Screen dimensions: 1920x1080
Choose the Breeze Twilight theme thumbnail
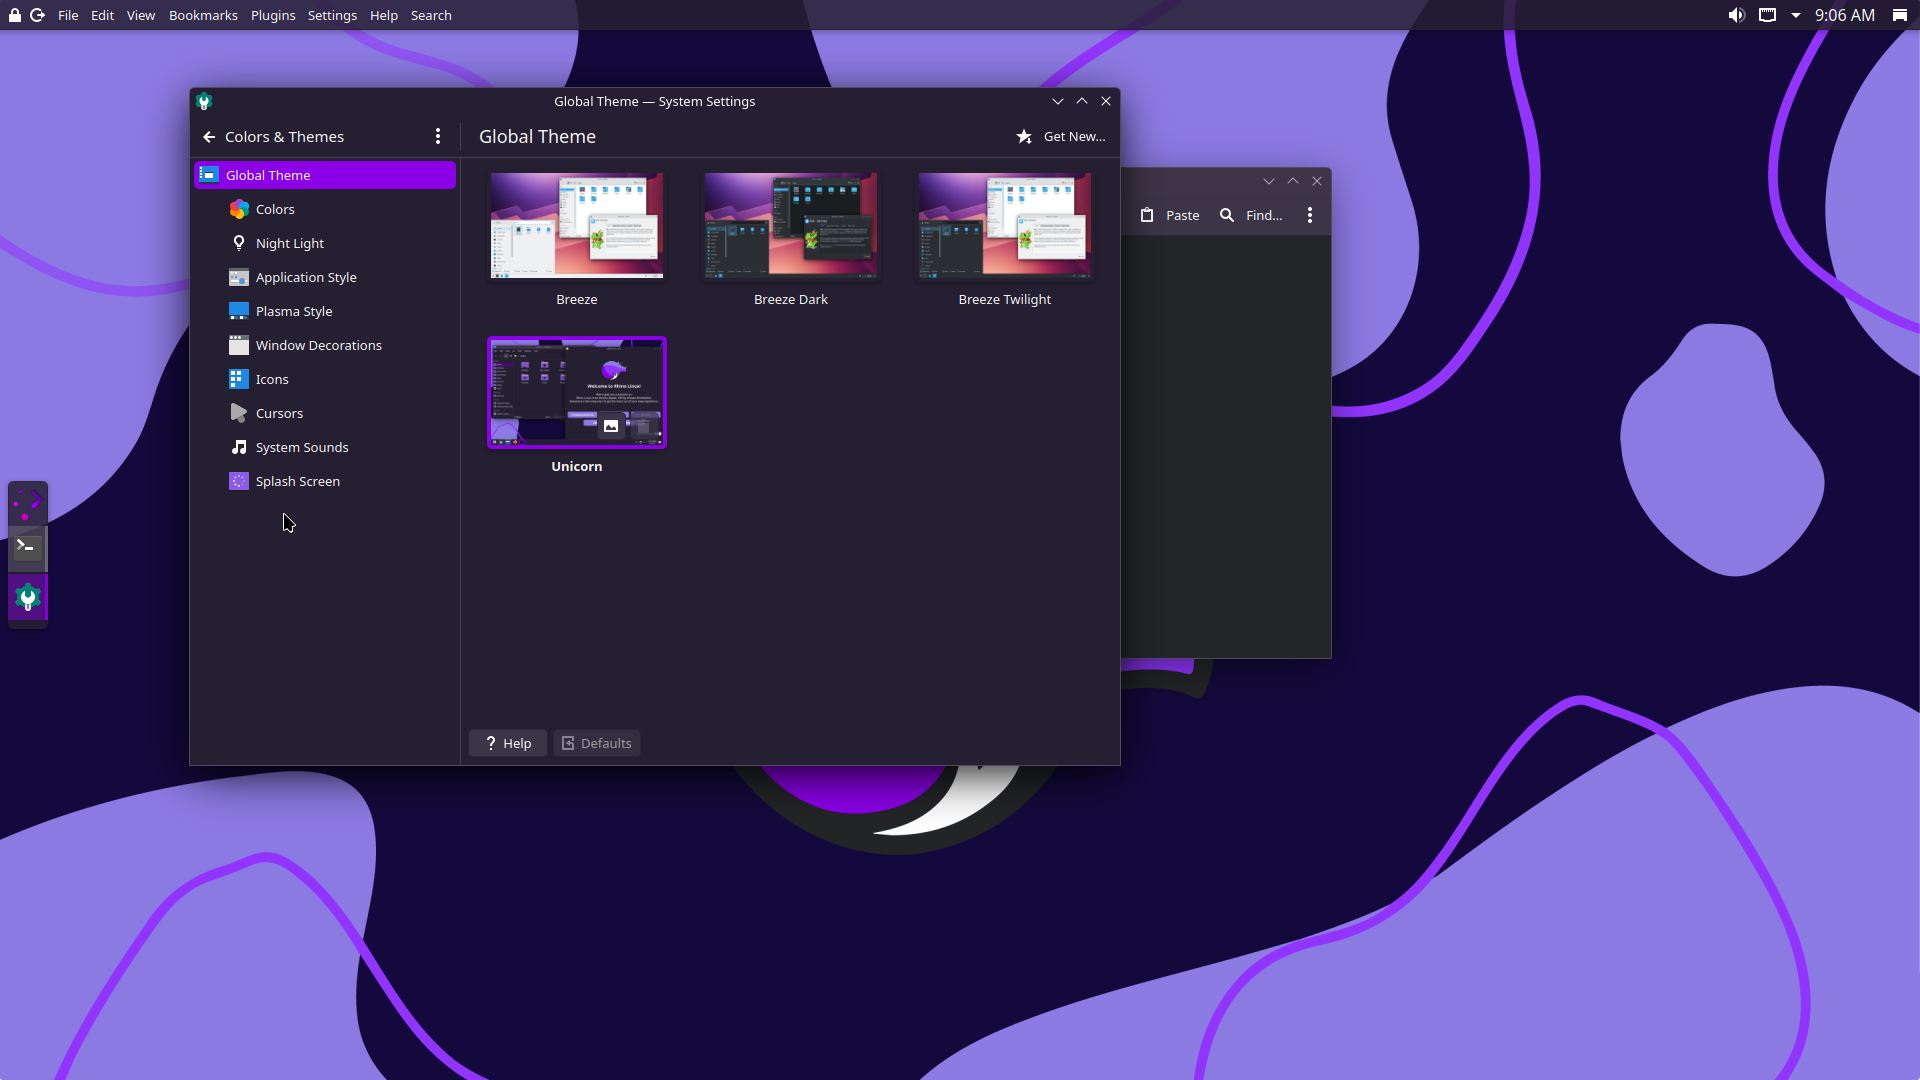[1005, 226]
